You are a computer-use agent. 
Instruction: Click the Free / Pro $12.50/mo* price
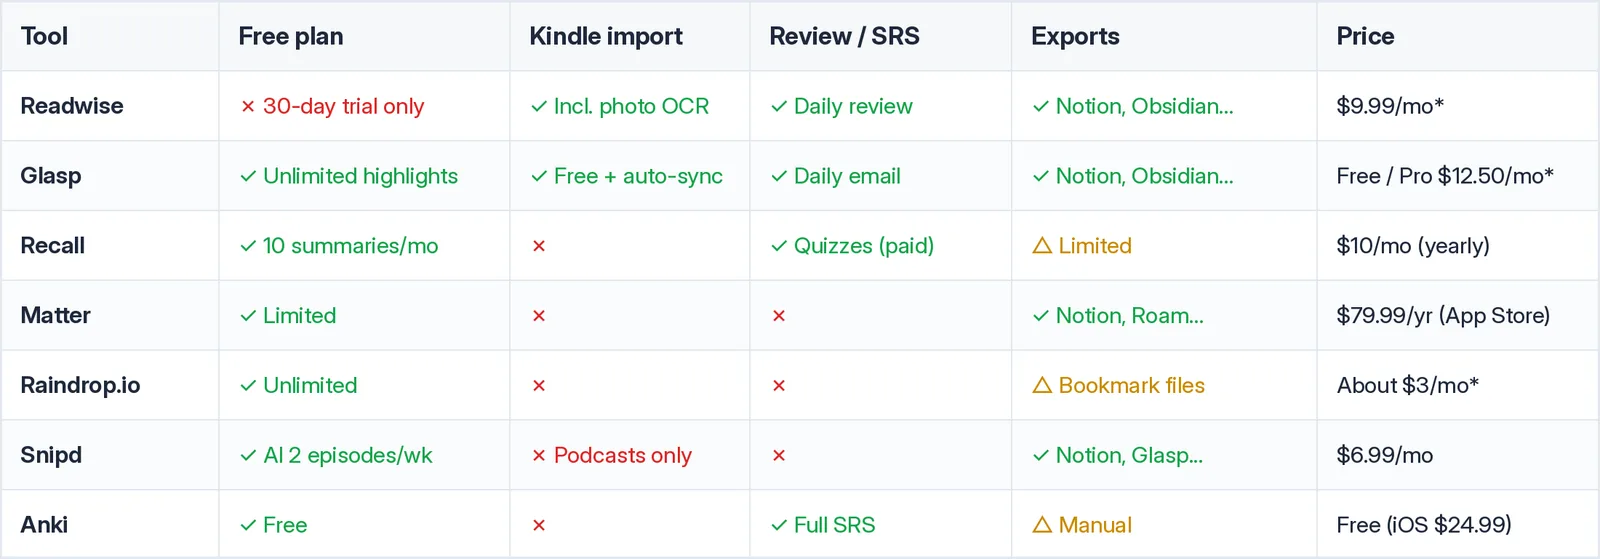pyautogui.click(x=1445, y=176)
